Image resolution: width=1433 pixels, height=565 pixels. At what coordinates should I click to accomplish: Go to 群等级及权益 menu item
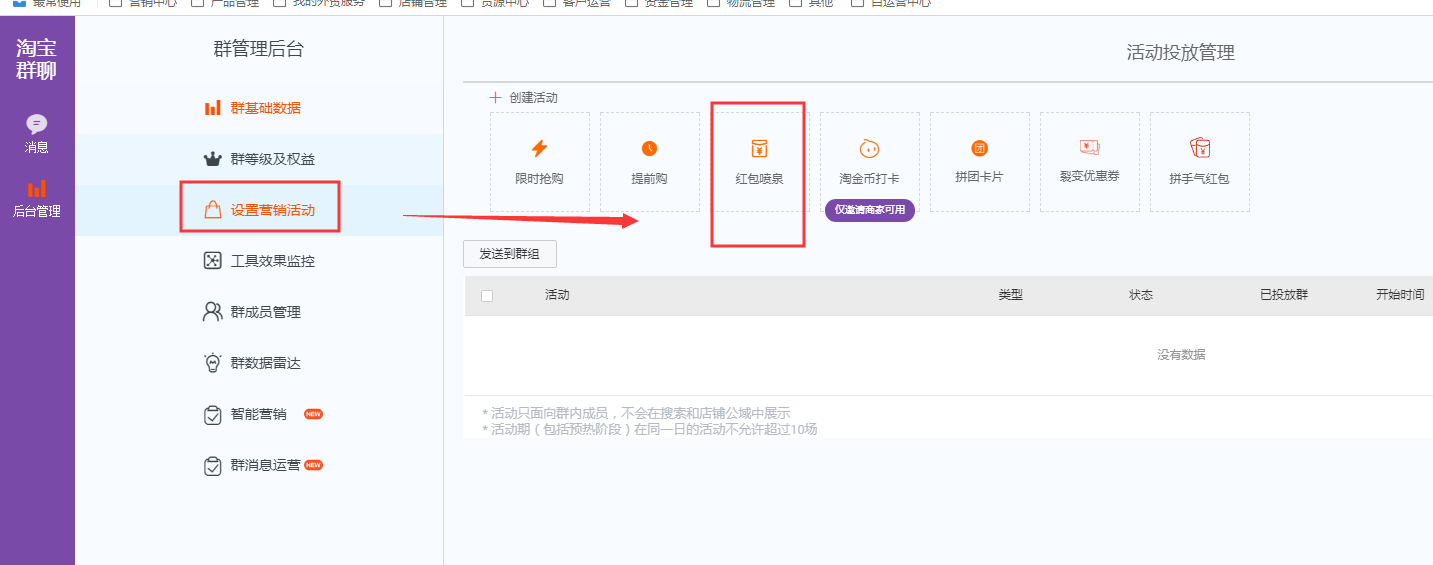[273, 159]
